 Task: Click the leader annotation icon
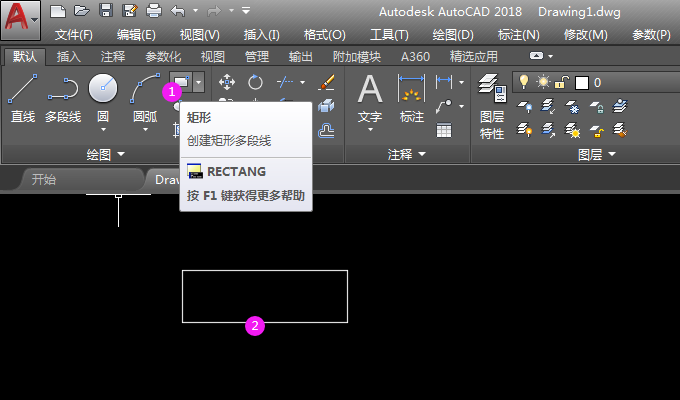pyautogui.click(x=444, y=106)
